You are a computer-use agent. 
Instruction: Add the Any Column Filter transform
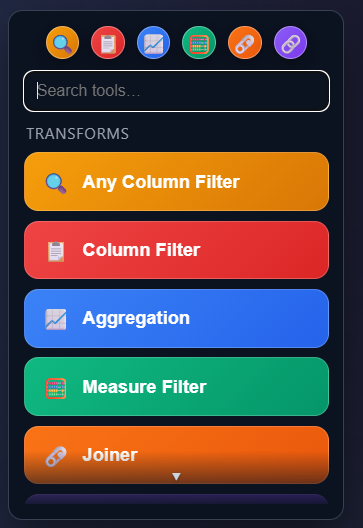[x=176, y=182]
